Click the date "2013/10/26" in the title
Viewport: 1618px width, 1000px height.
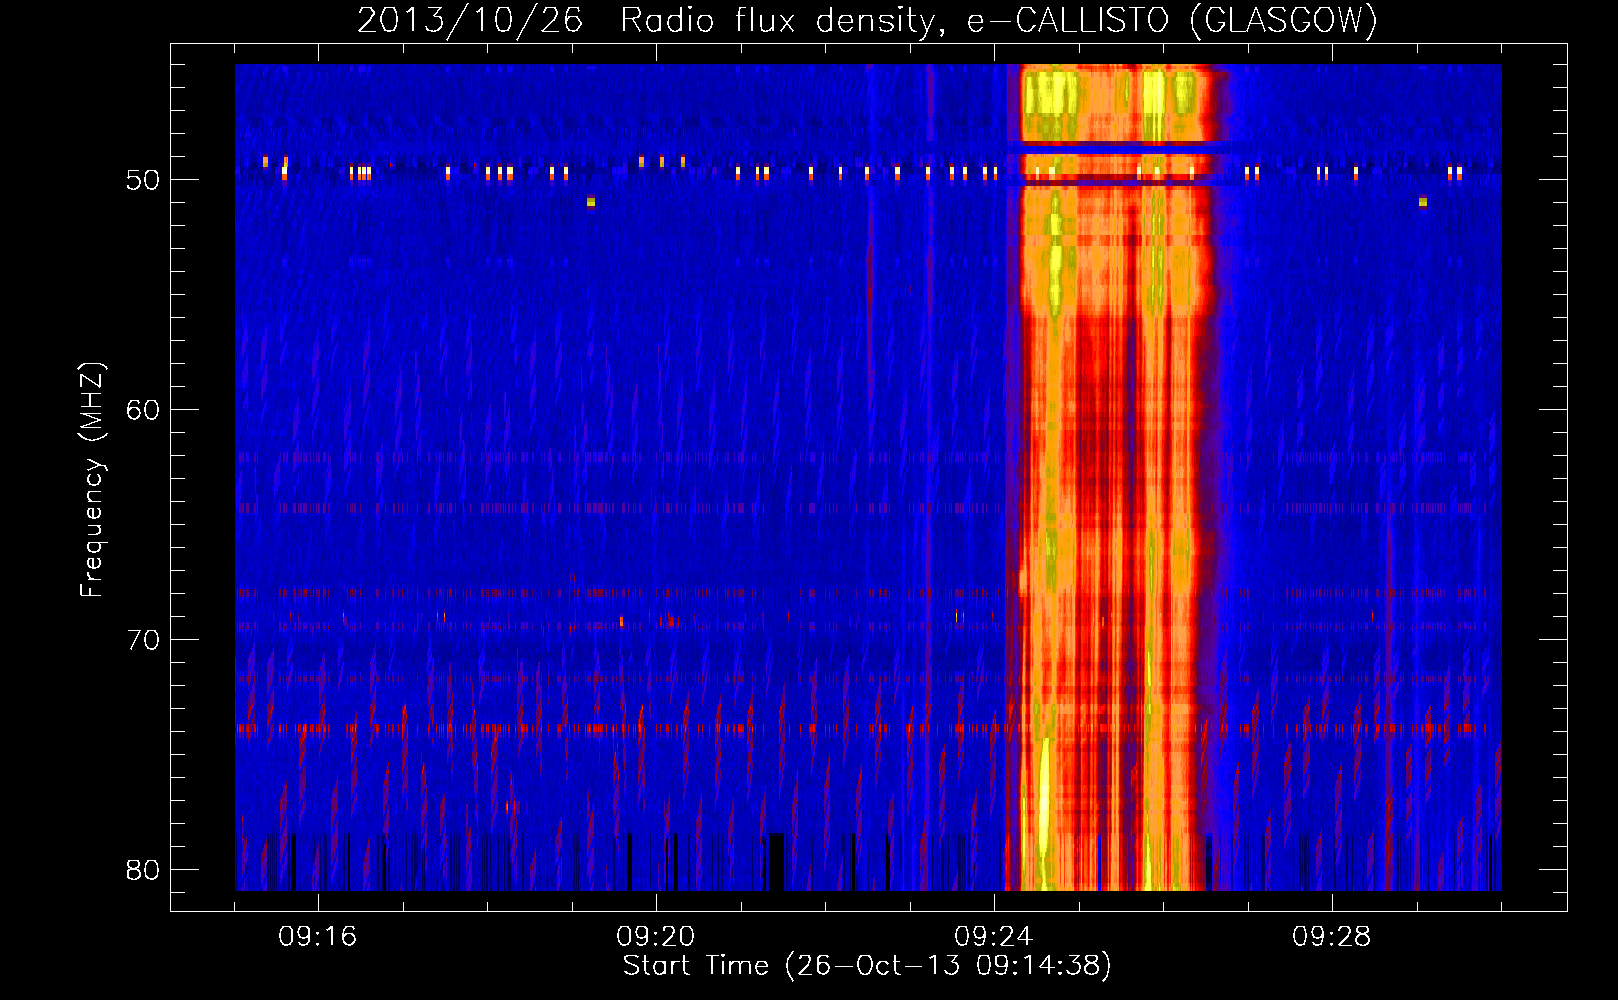pos(470,20)
